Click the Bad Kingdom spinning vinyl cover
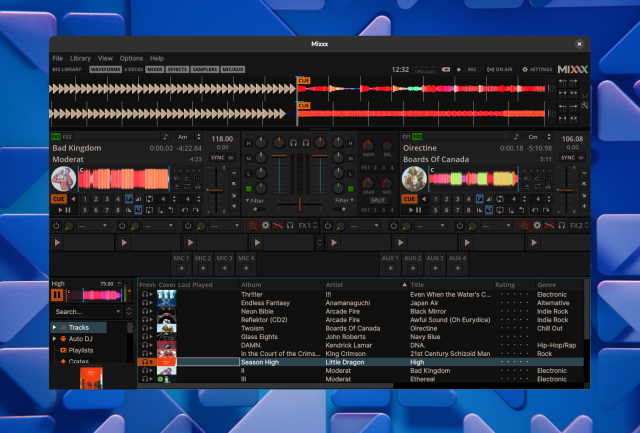 [63, 179]
